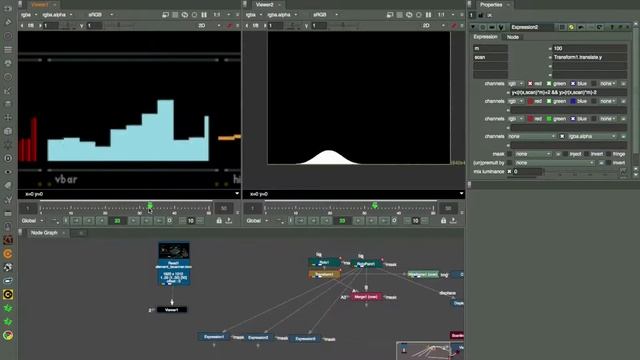Screen dimensions: 640x360
Task: Open the (un)premult by none dropdown
Action: tap(555, 163)
